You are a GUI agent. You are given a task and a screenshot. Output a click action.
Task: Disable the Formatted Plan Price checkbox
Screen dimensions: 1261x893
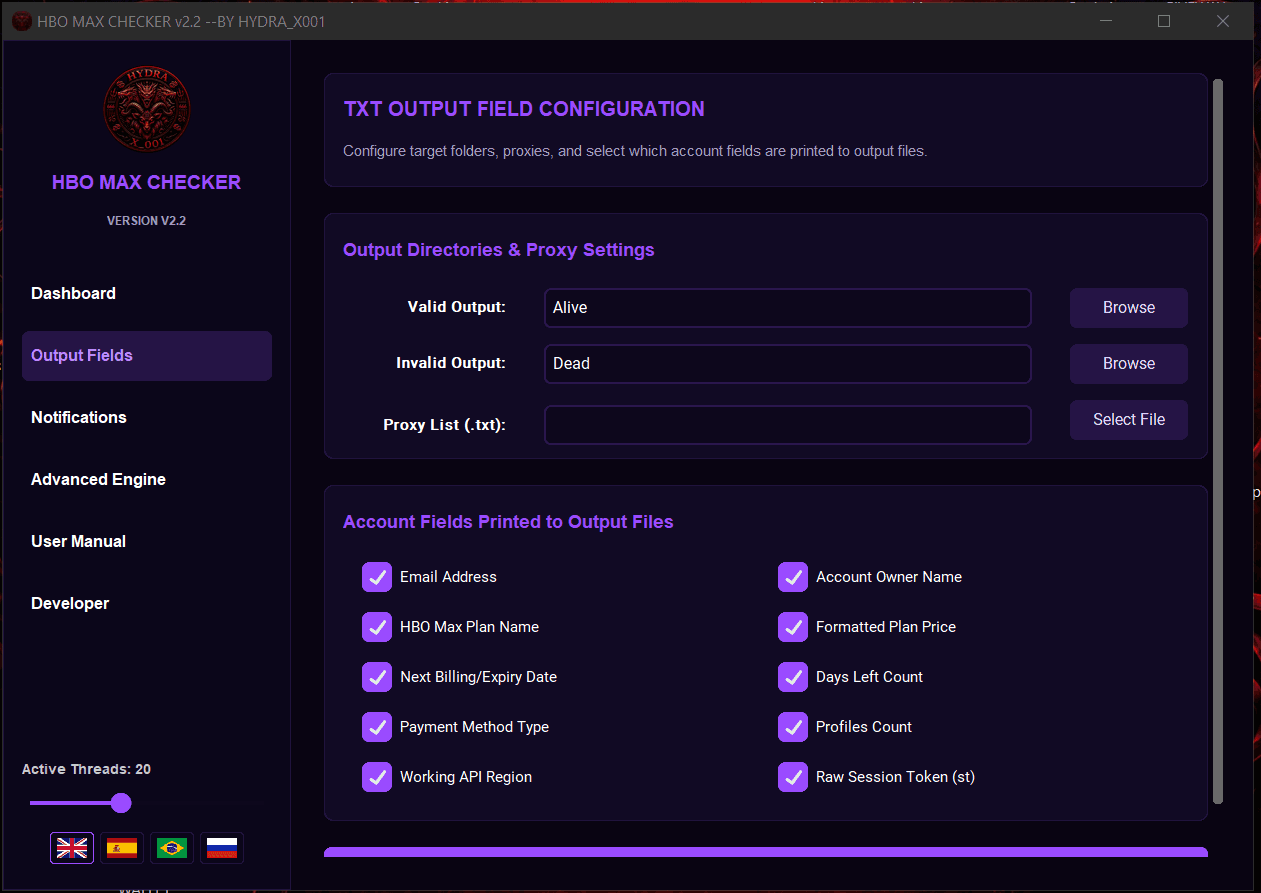(x=793, y=627)
